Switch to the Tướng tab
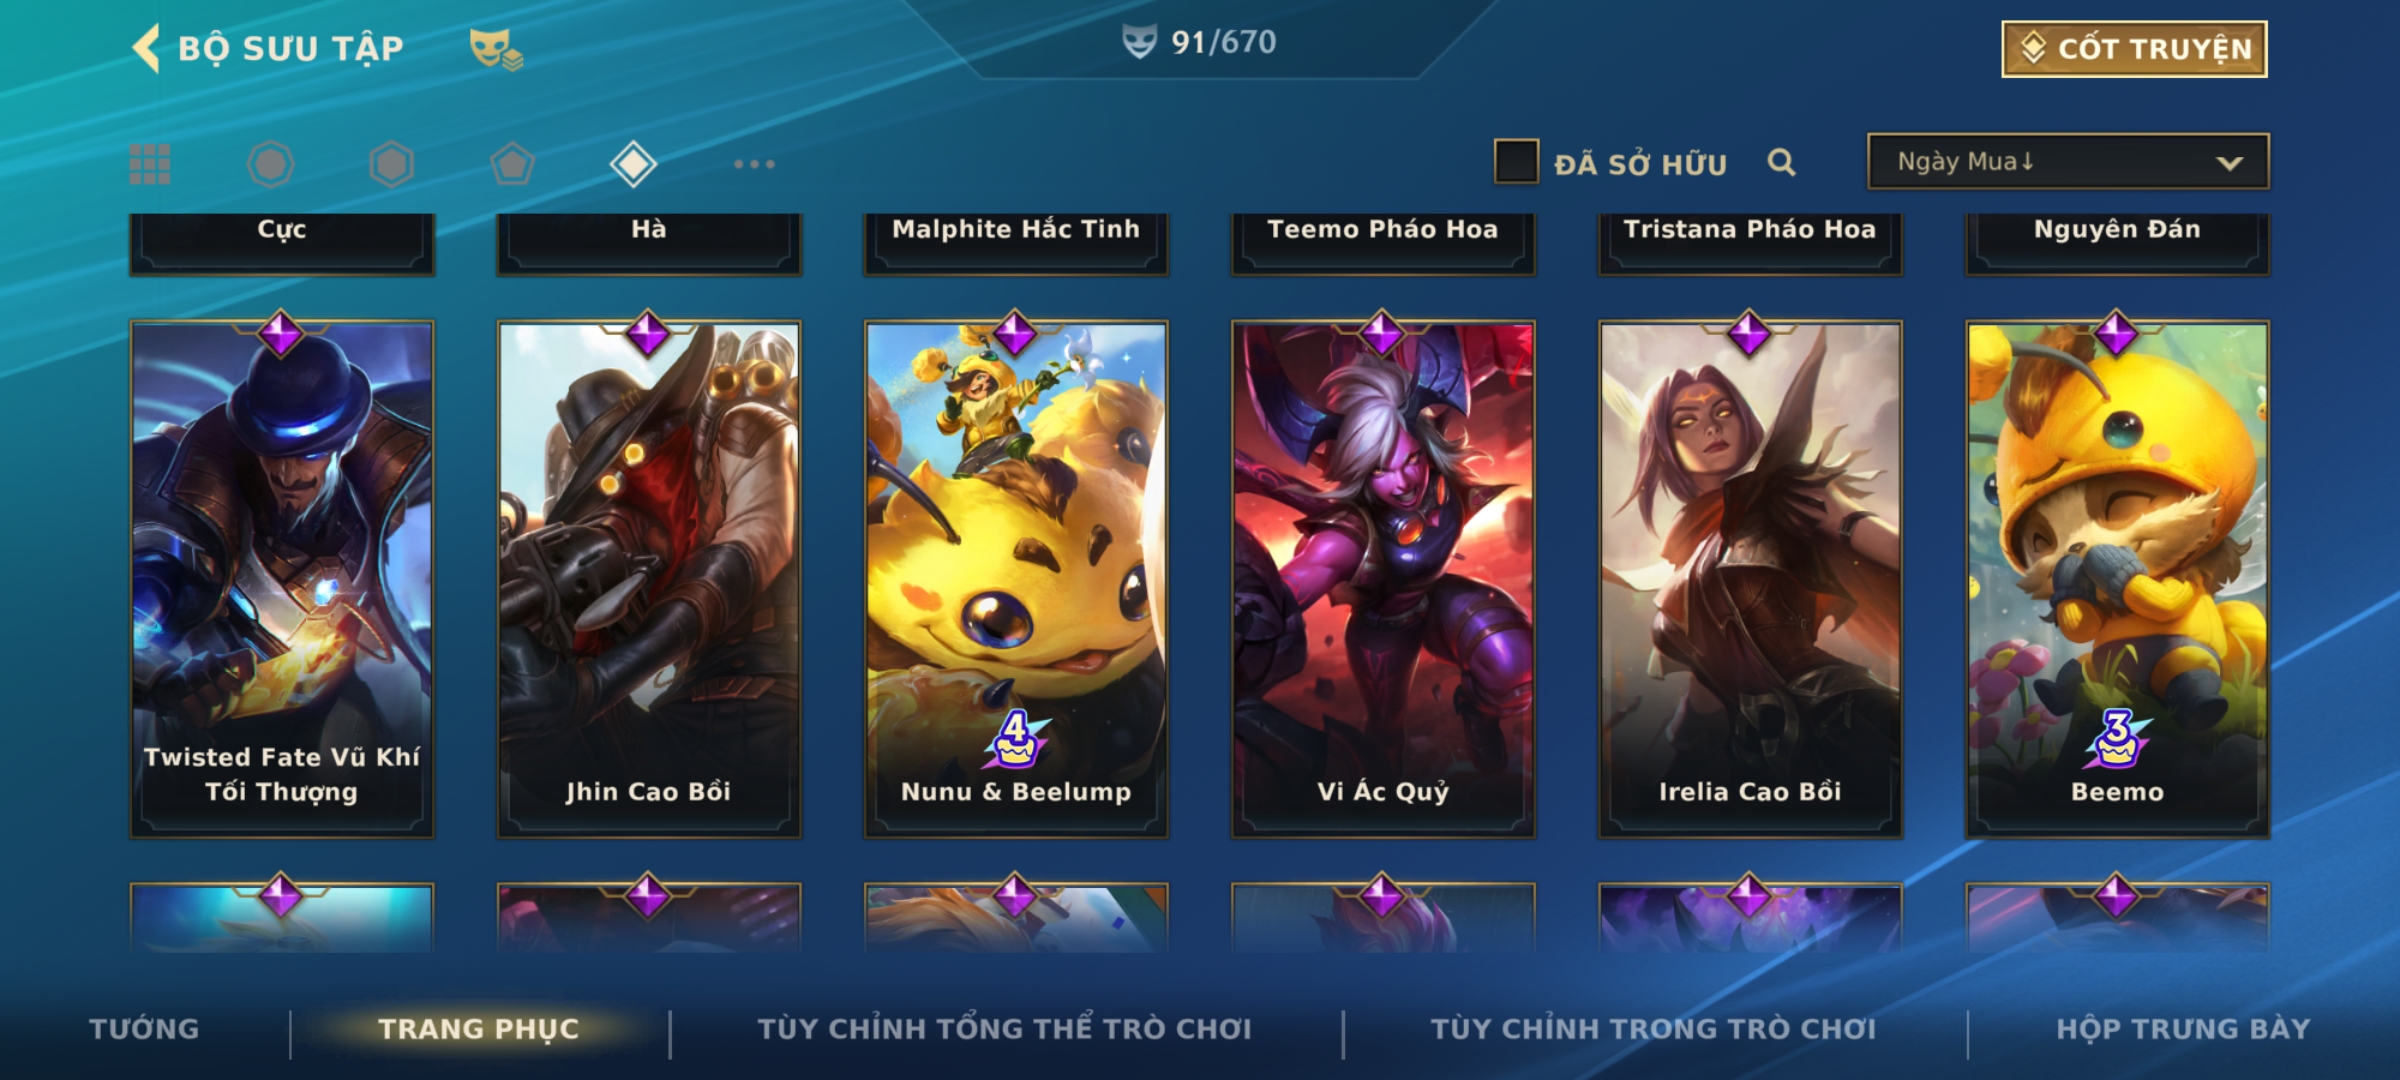The image size is (2400, 1080). tap(144, 1029)
